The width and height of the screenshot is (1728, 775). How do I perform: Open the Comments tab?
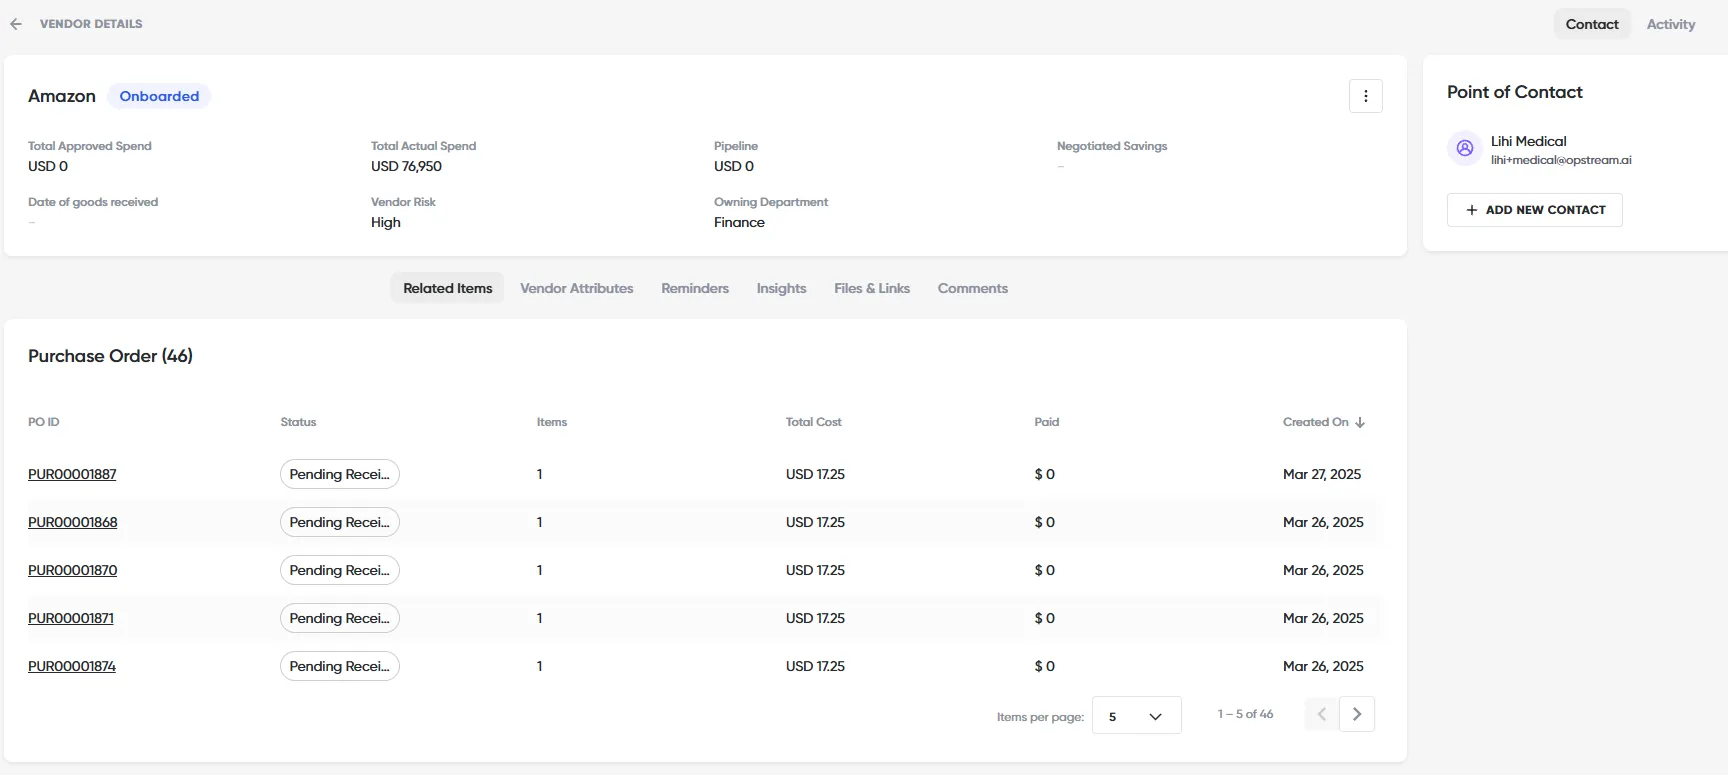tap(972, 288)
